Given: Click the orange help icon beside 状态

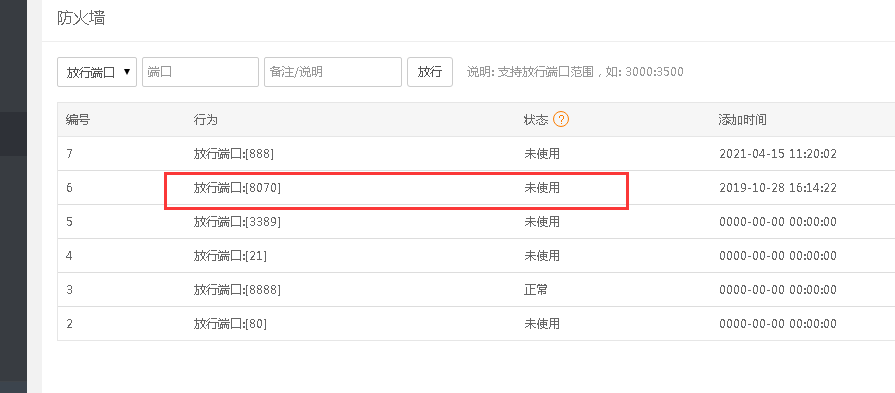Looking at the screenshot, I should pos(561,120).
